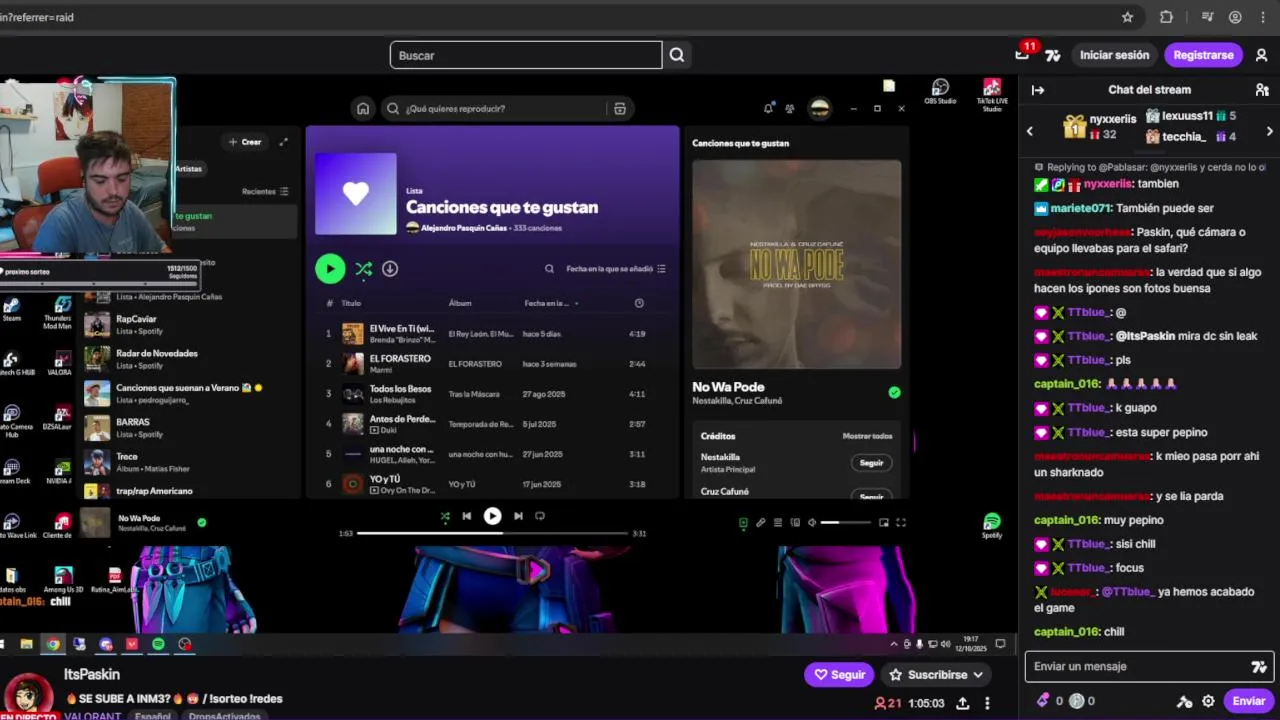Search within the playlist magnifier icon
Image resolution: width=1280 pixels, height=720 pixels.
(x=549, y=268)
